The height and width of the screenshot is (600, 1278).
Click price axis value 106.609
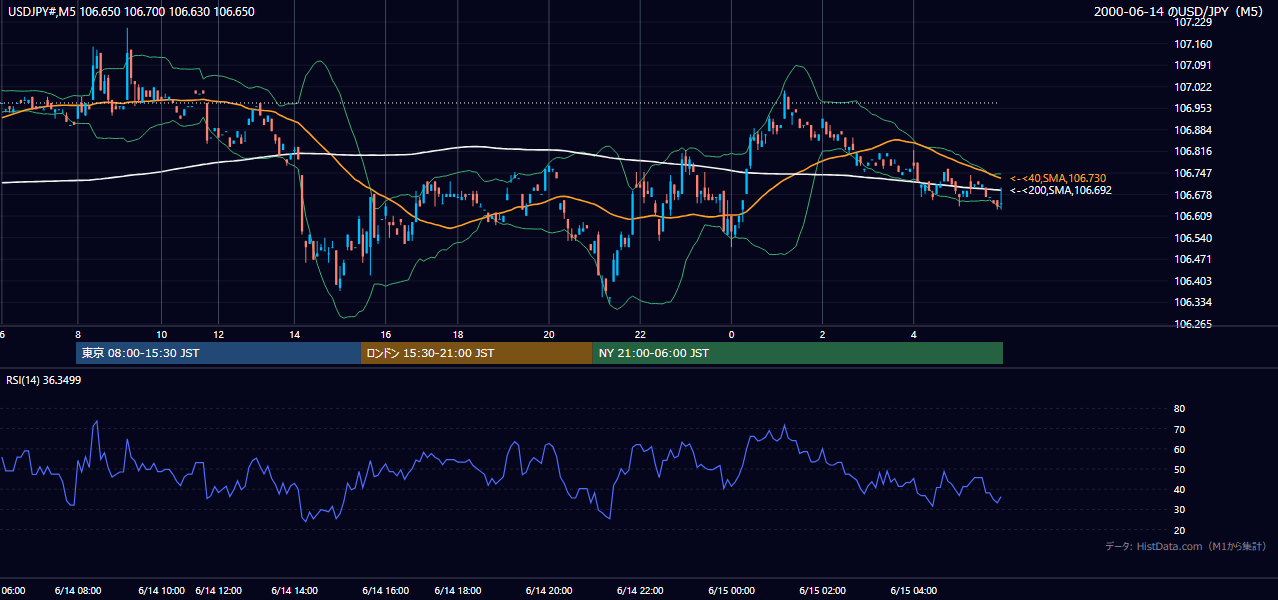coord(1193,216)
